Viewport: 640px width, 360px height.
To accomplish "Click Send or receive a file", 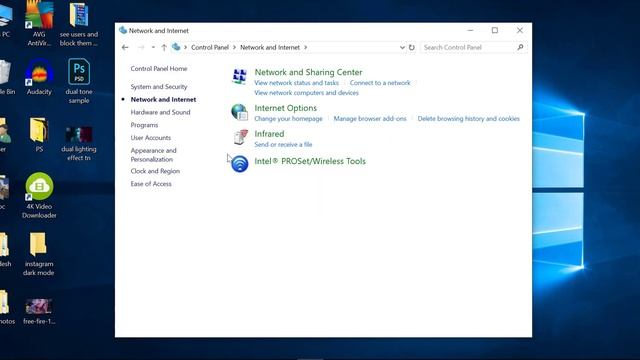I will click(283, 144).
